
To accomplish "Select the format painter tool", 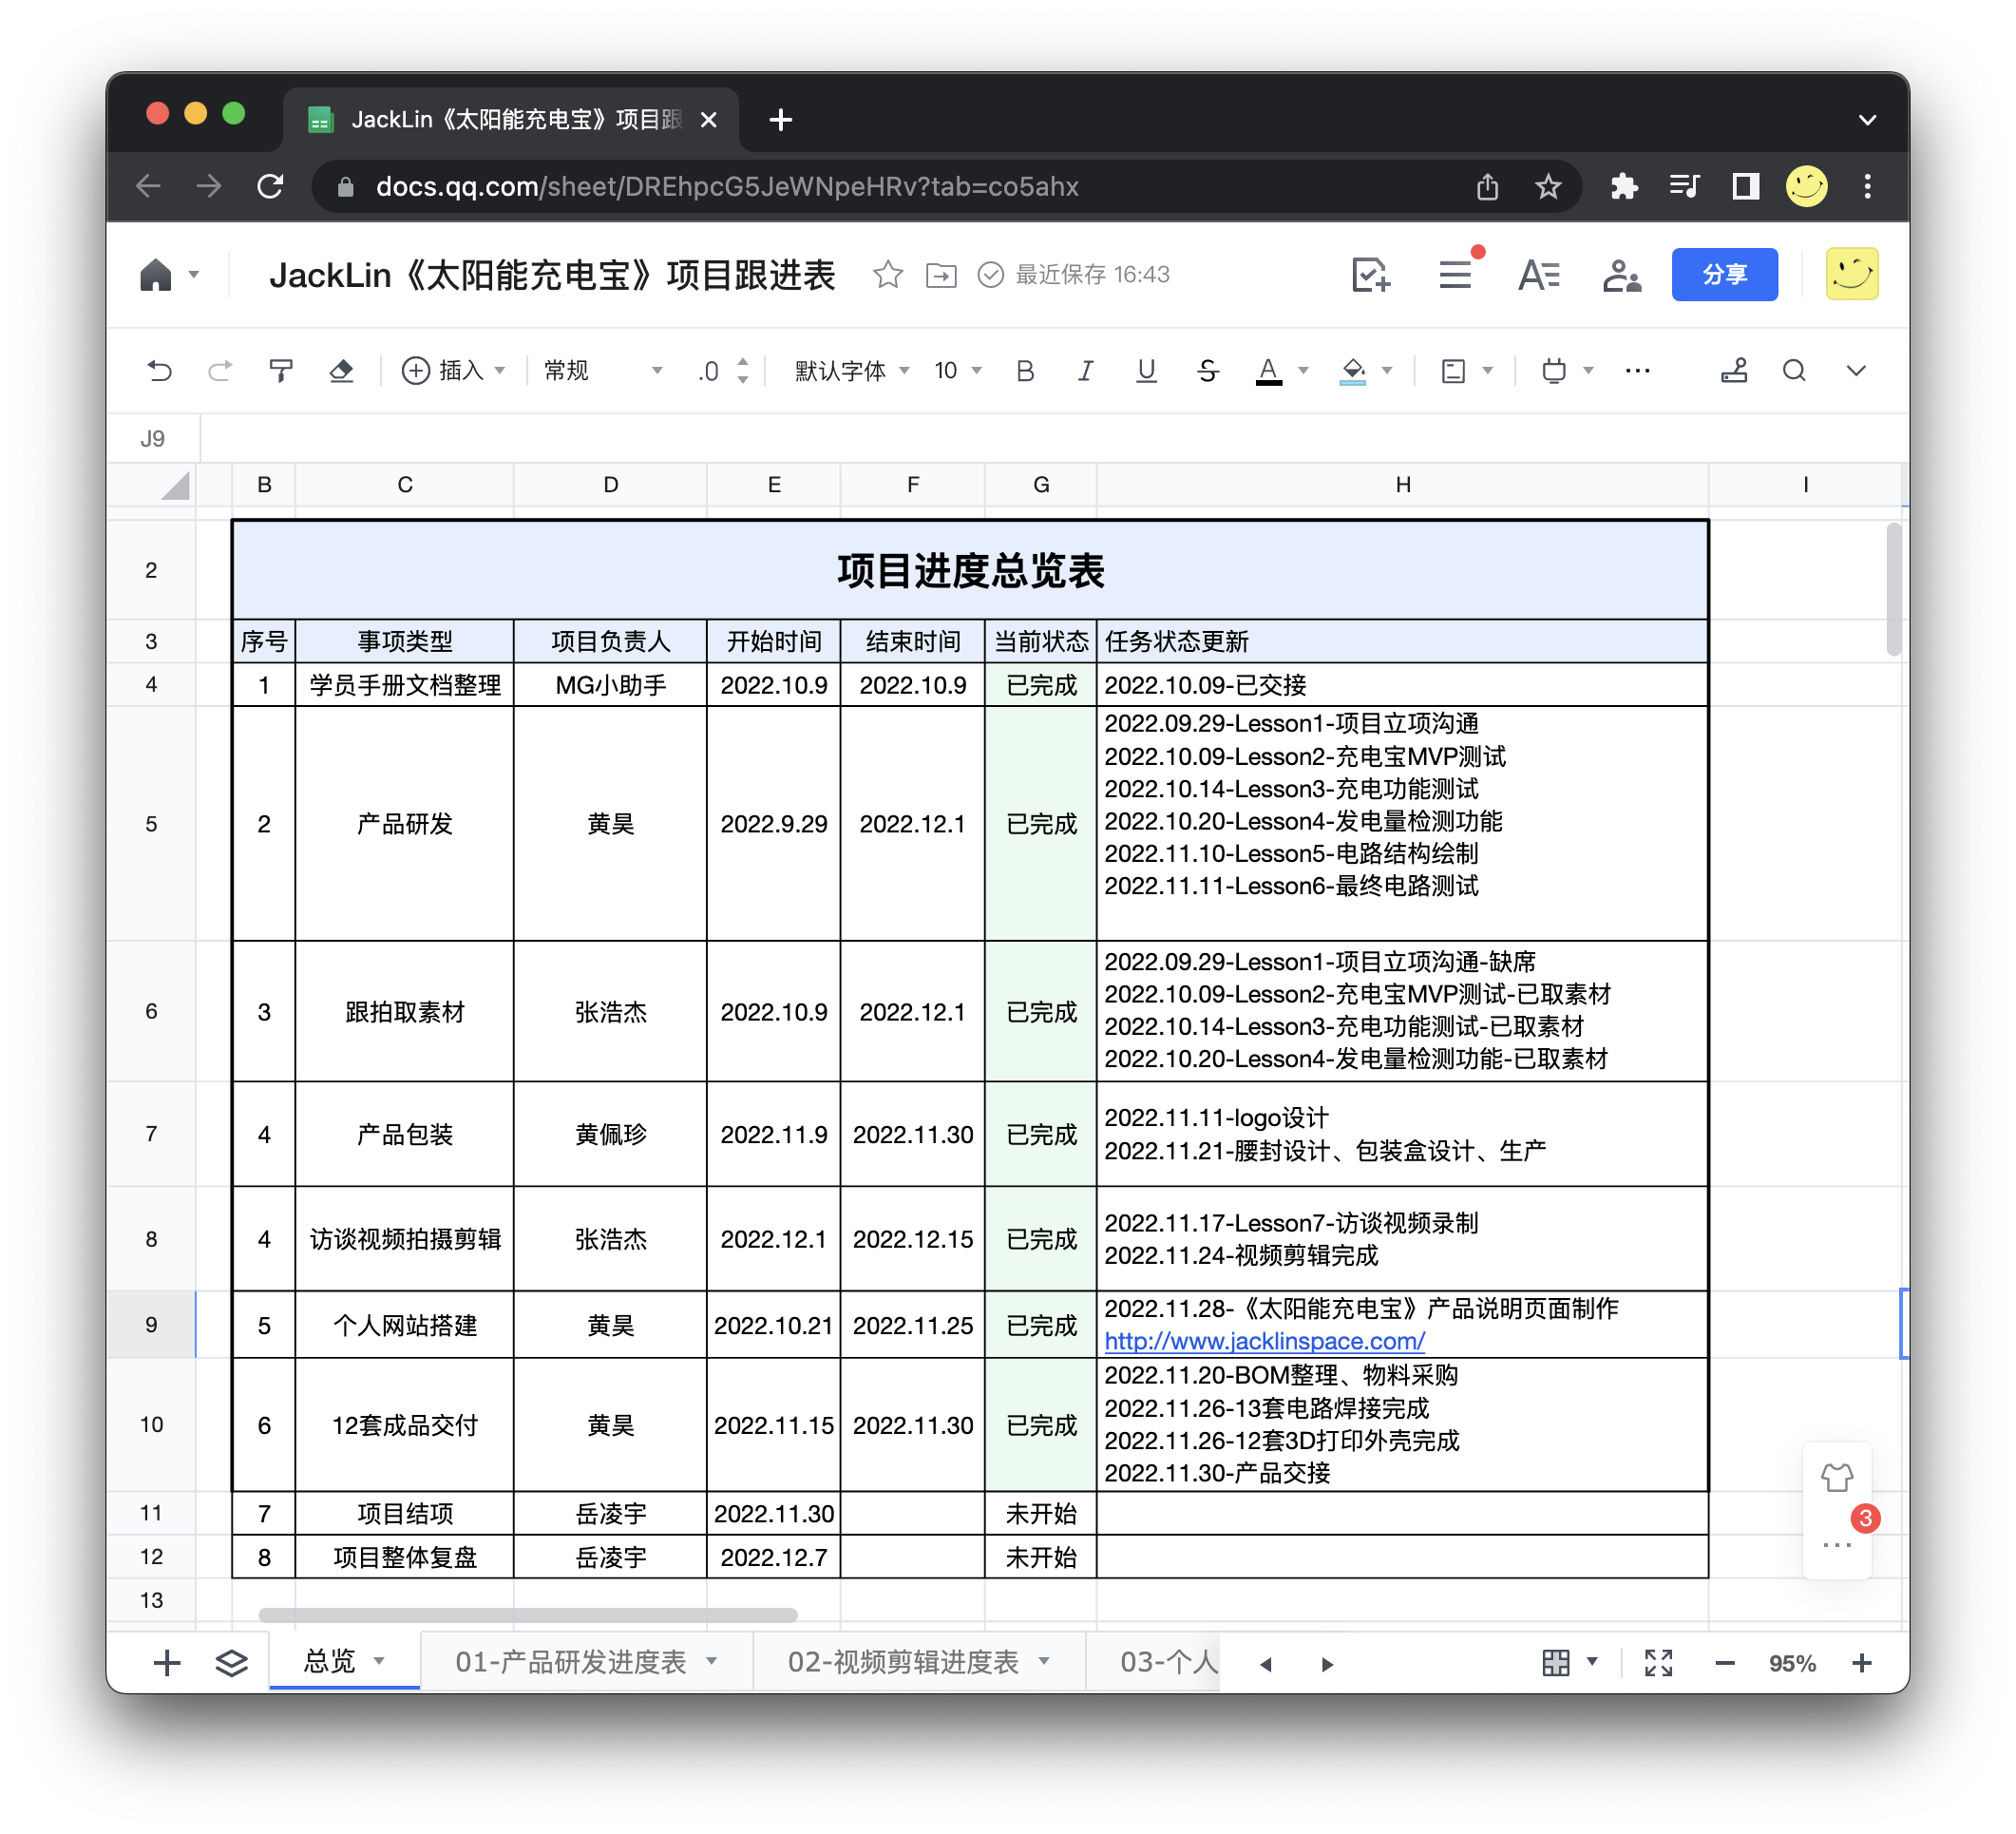I will coord(281,371).
